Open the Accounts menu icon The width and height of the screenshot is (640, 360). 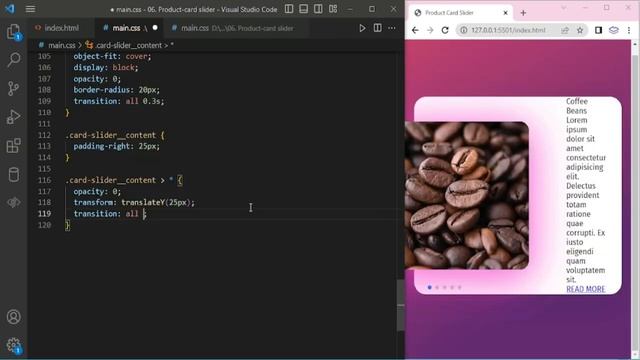pyautogui.click(x=13, y=317)
